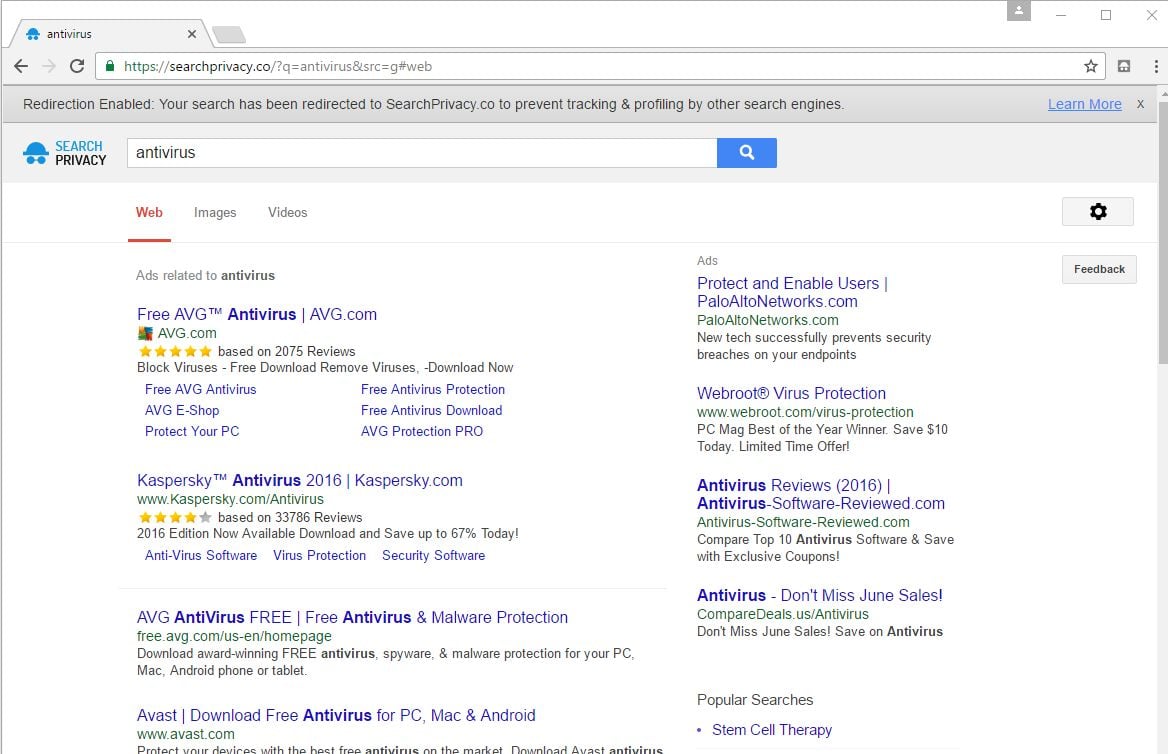The width and height of the screenshot is (1168, 754).
Task: Switch to the Images tab
Action: (x=215, y=212)
